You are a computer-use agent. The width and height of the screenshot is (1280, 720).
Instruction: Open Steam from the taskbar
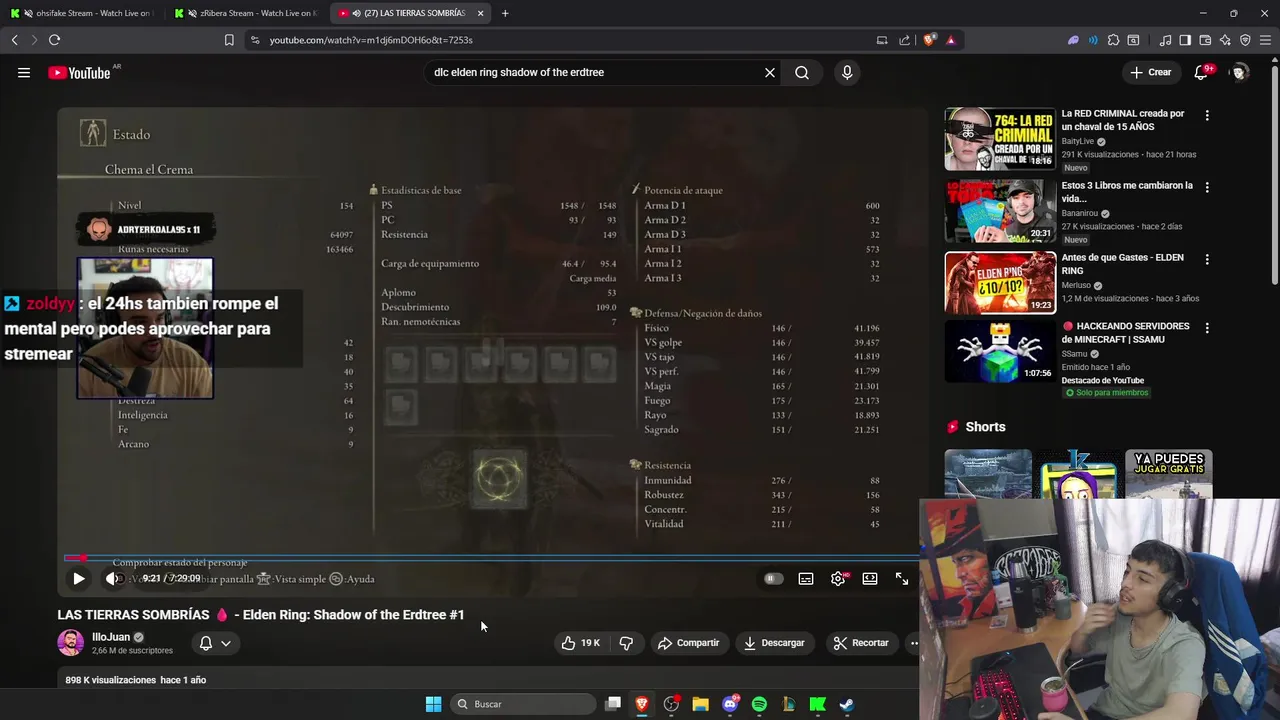point(846,704)
